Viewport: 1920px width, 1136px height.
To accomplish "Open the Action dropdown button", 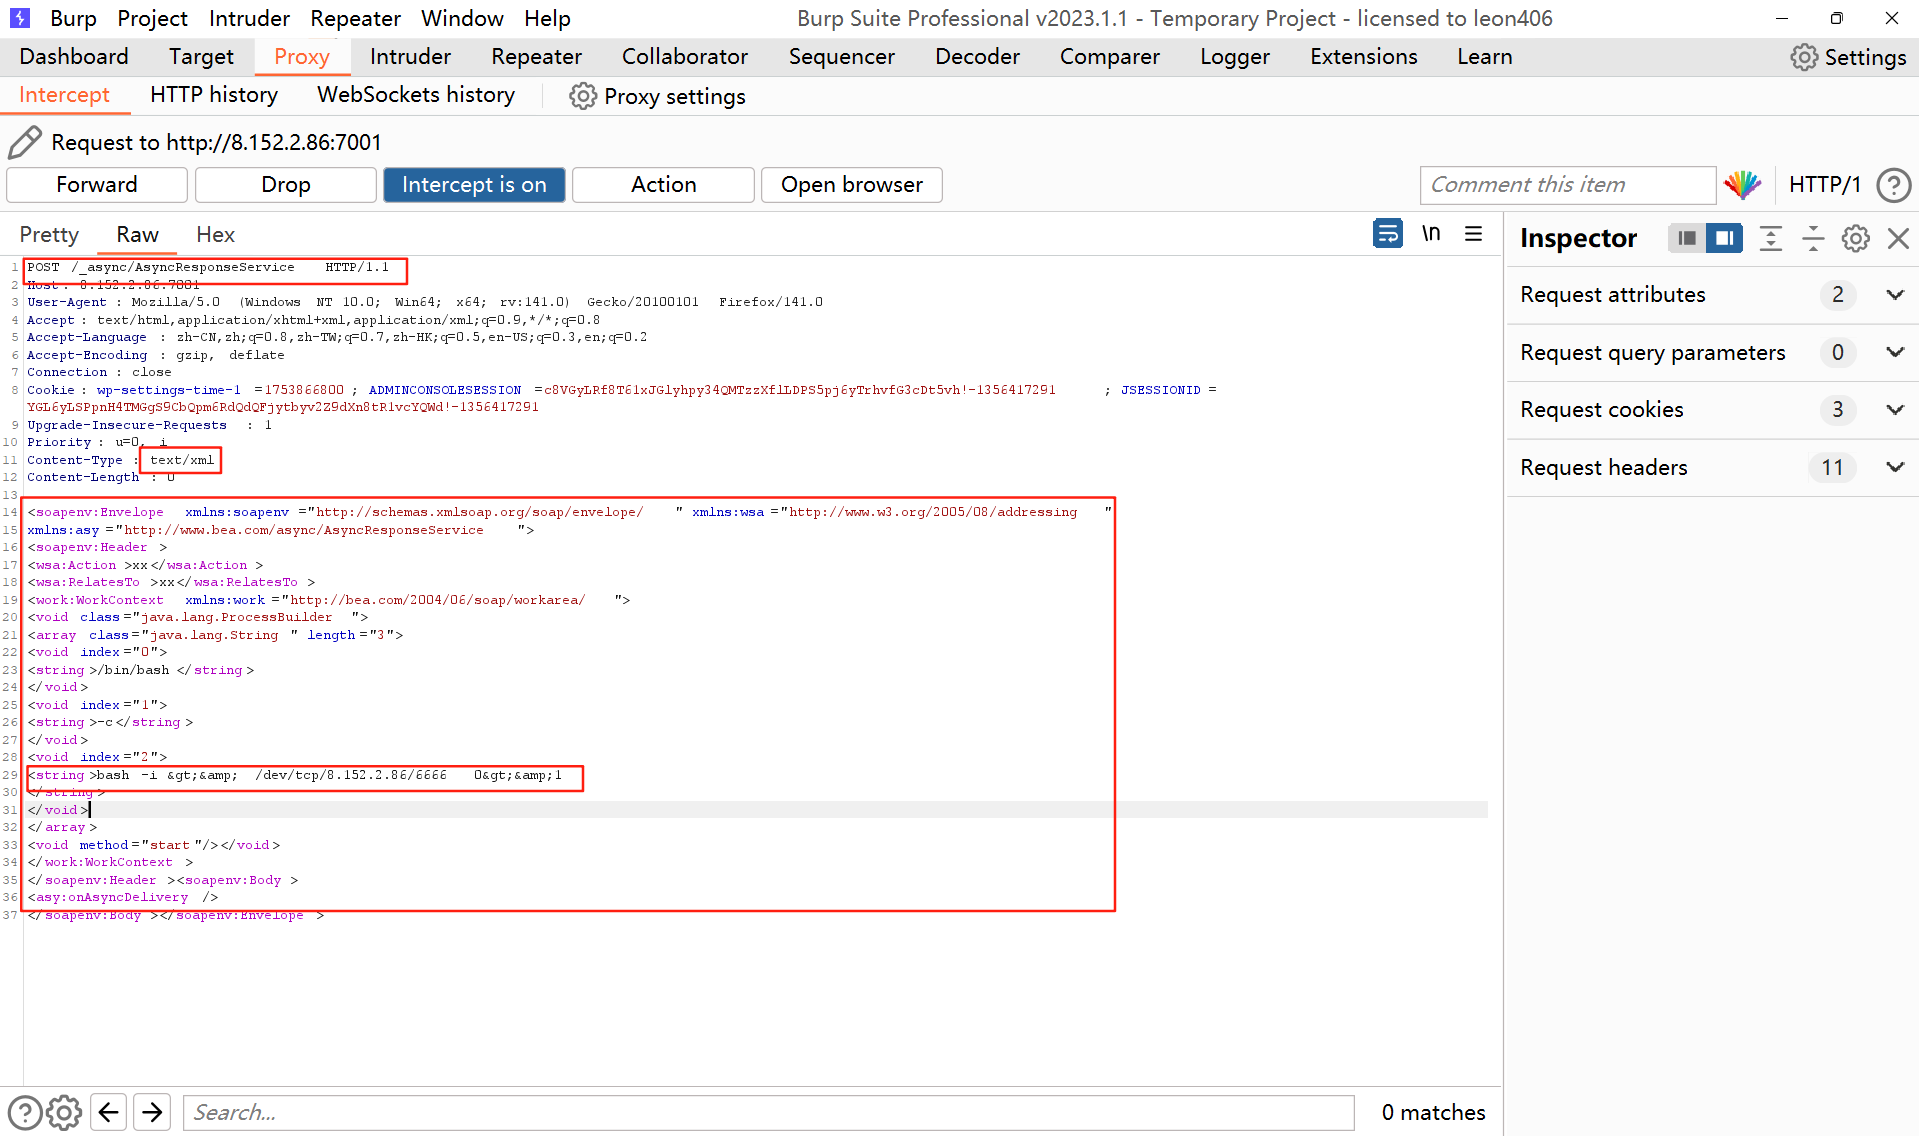I will click(x=663, y=185).
